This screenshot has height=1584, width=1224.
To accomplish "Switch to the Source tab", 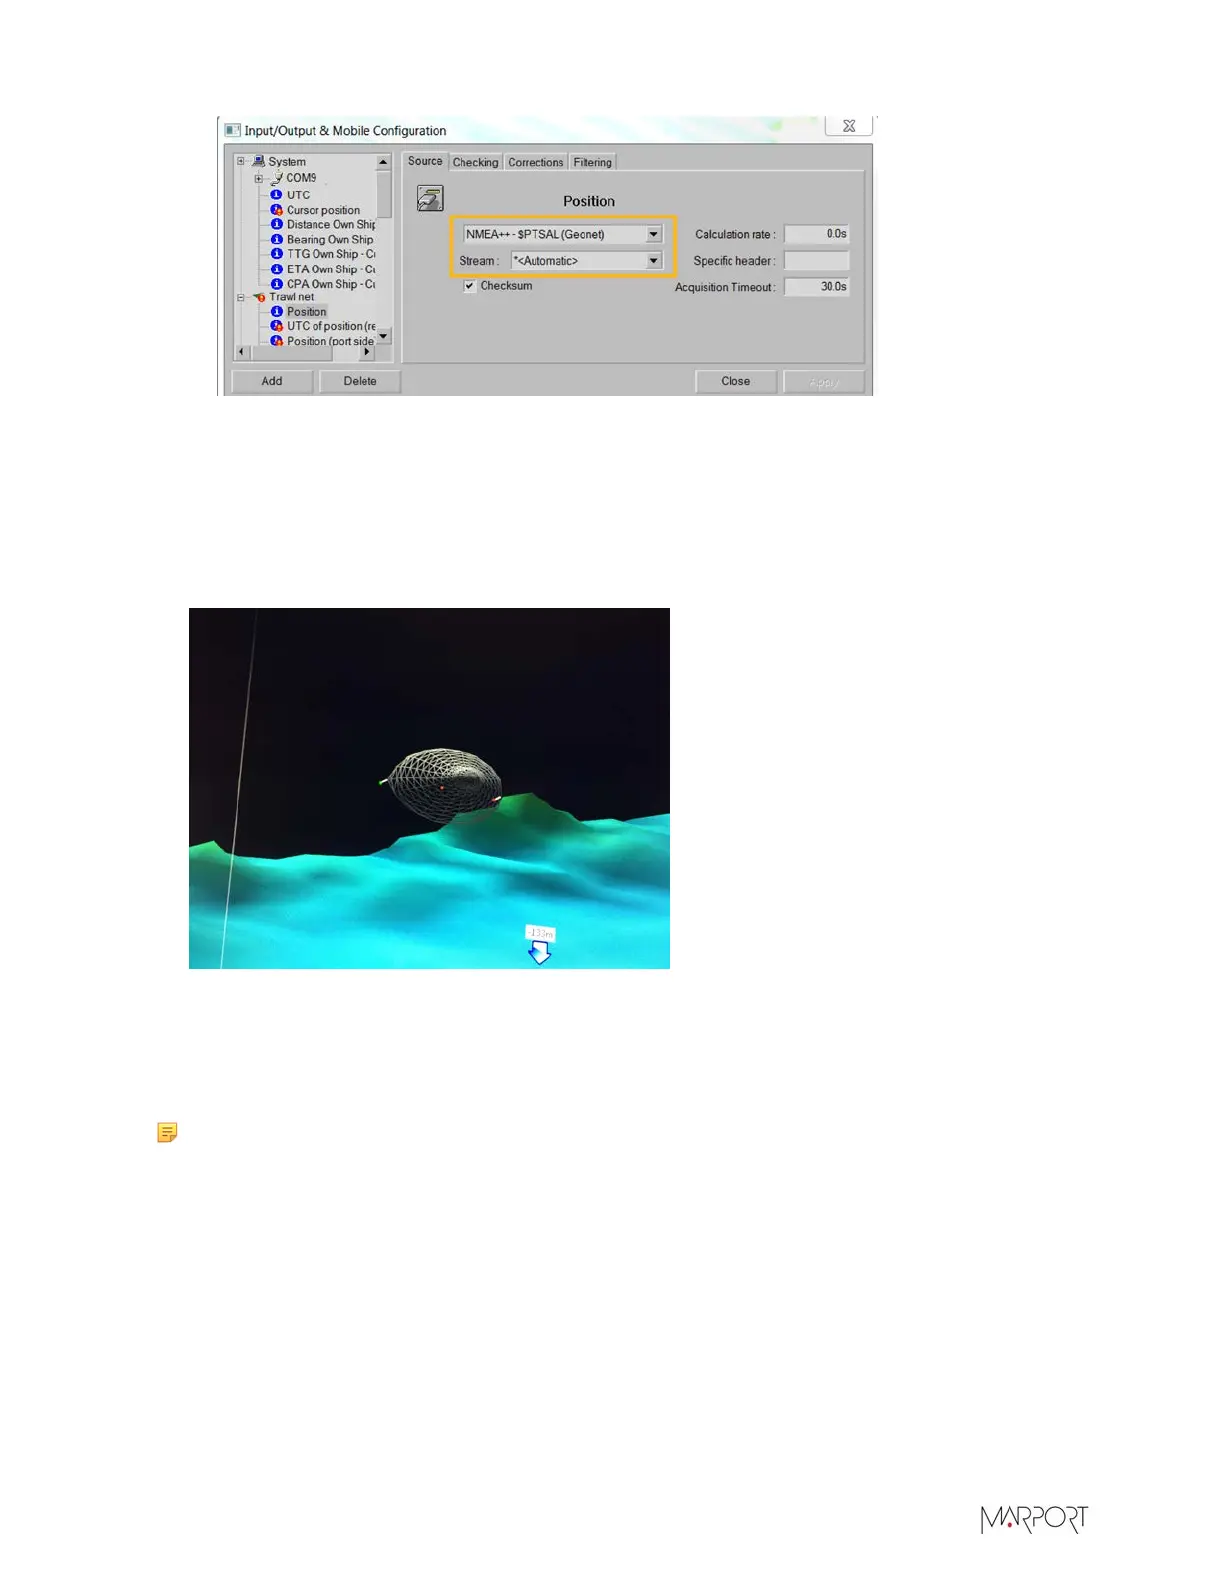I will click(x=425, y=161).
